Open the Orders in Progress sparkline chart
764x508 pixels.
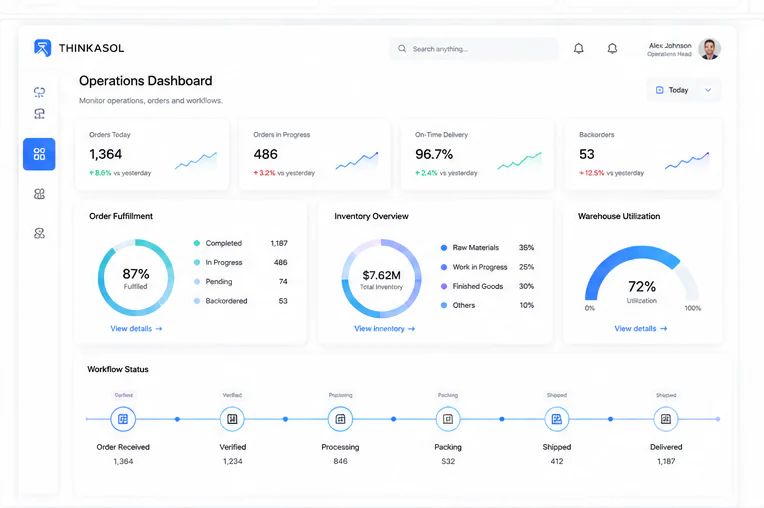[x=357, y=161]
